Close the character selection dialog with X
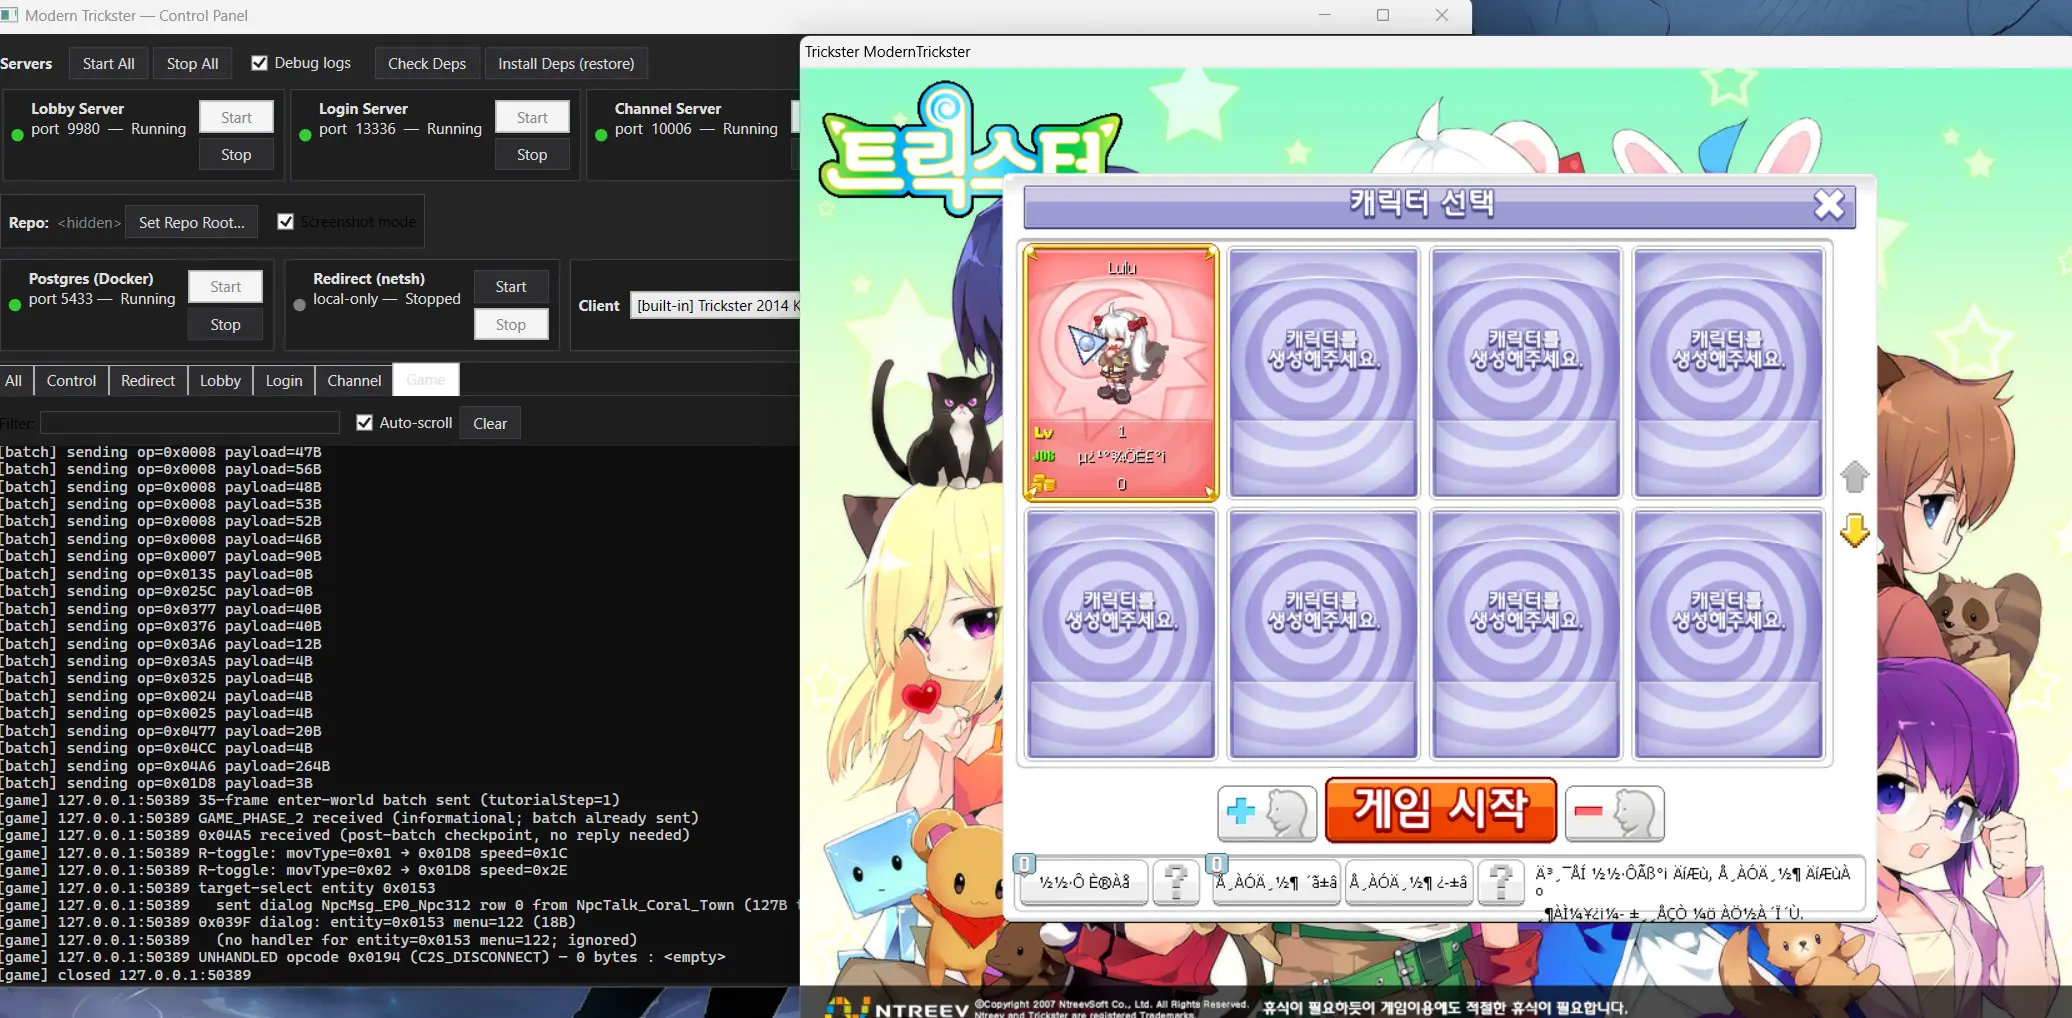The width and height of the screenshot is (2072, 1018). click(1829, 205)
